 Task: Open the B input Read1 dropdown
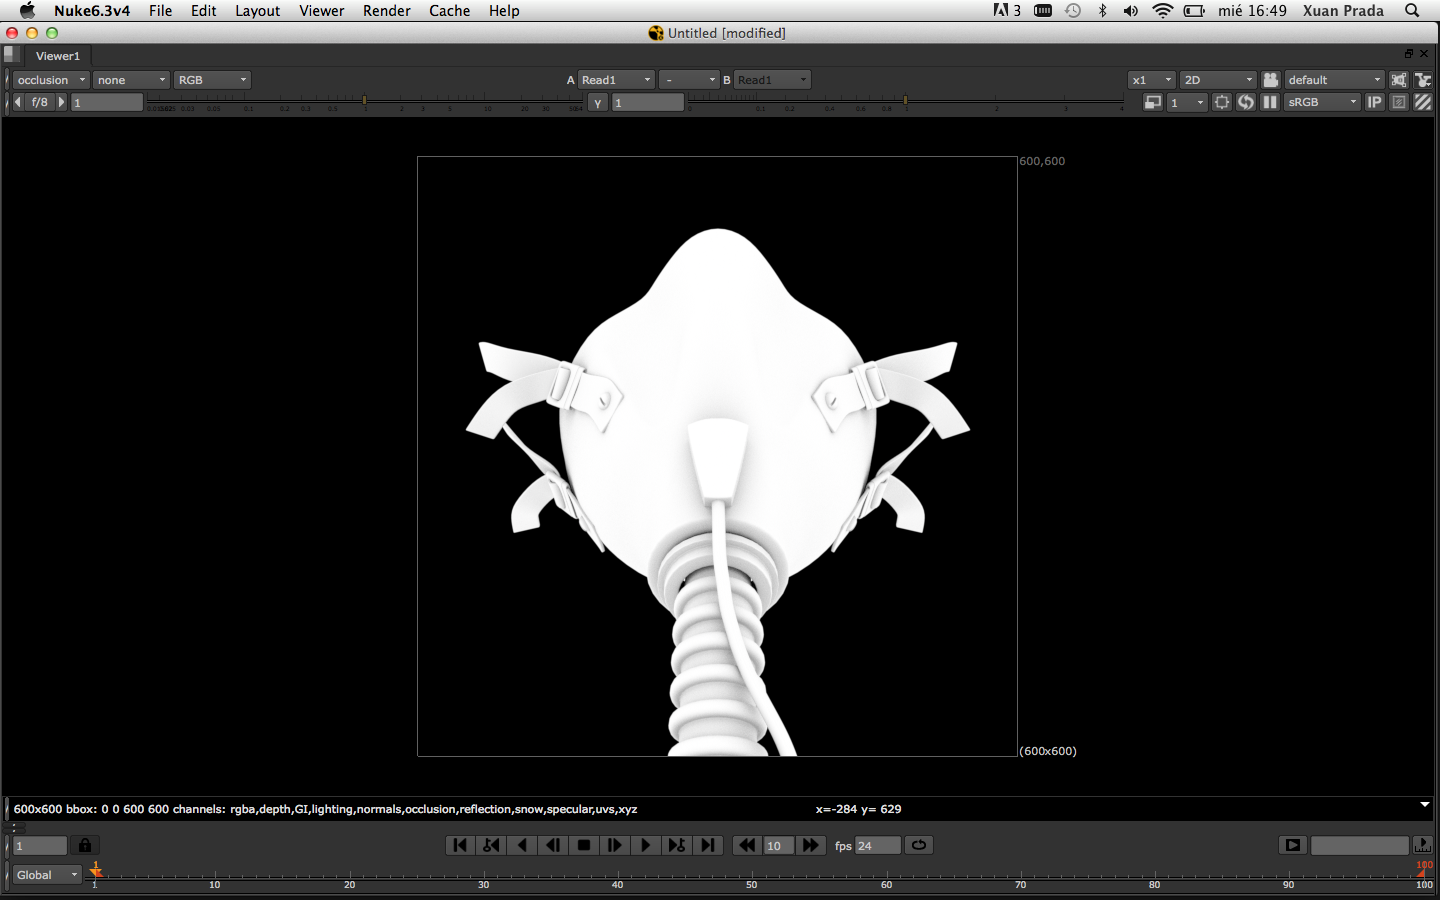[772, 80]
